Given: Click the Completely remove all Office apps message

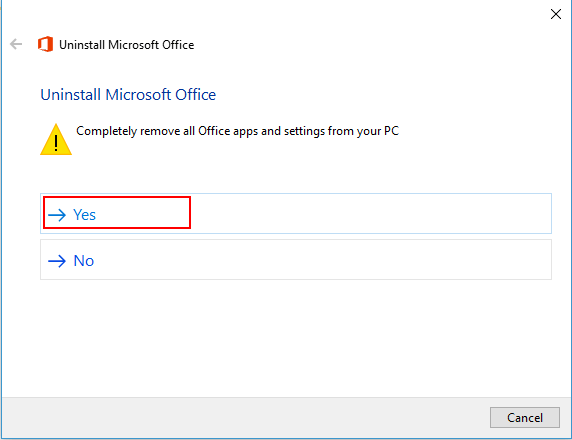Looking at the screenshot, I should click(237, 131).
